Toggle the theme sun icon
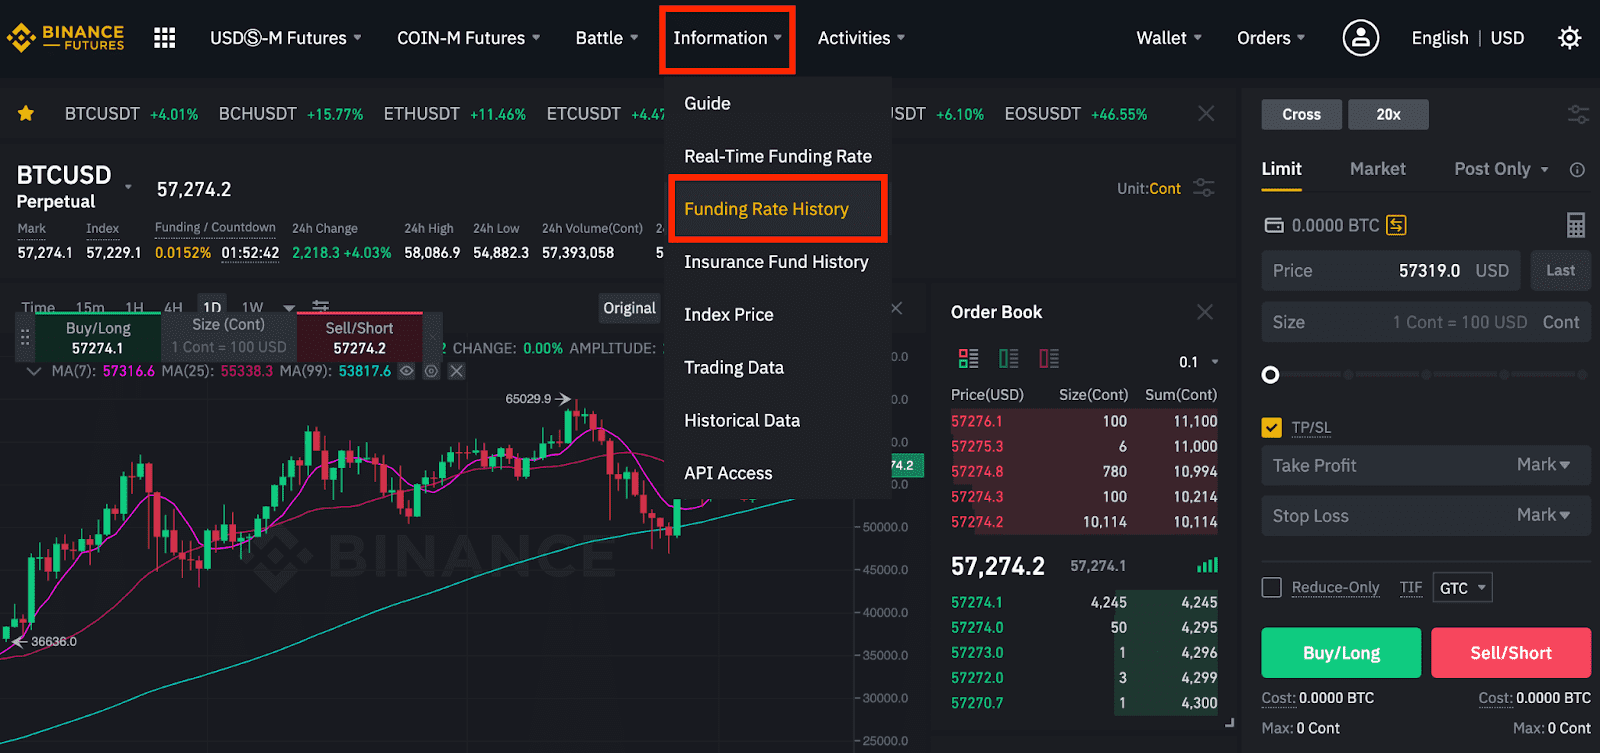1600x753 pixels. click(x=1570, y=38)
